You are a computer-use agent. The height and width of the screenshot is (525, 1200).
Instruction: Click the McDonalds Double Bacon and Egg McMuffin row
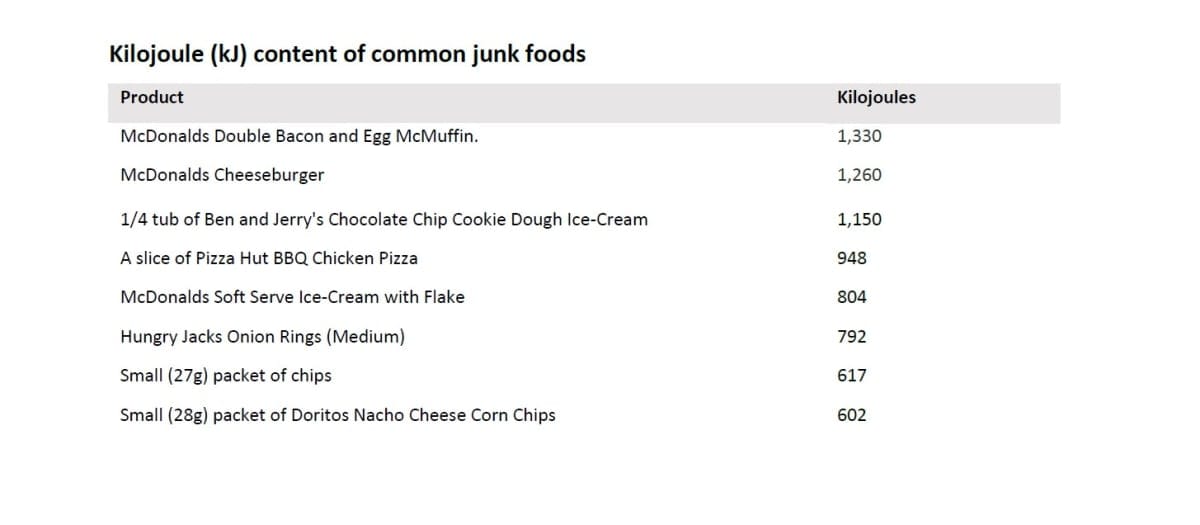[298, 136]
